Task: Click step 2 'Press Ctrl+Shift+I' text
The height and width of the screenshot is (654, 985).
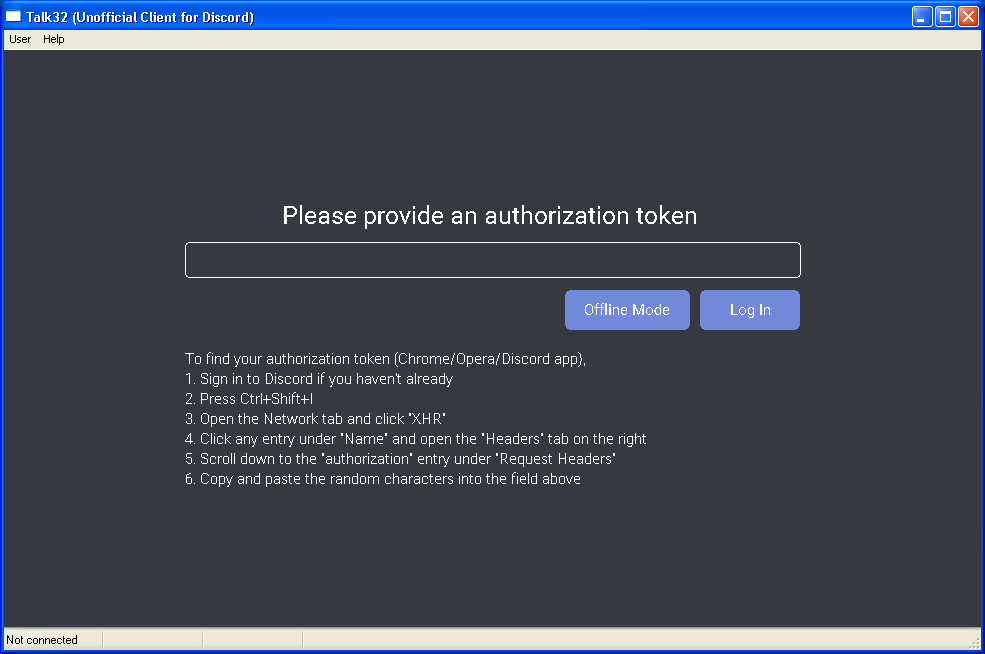Action: (249, 399)
